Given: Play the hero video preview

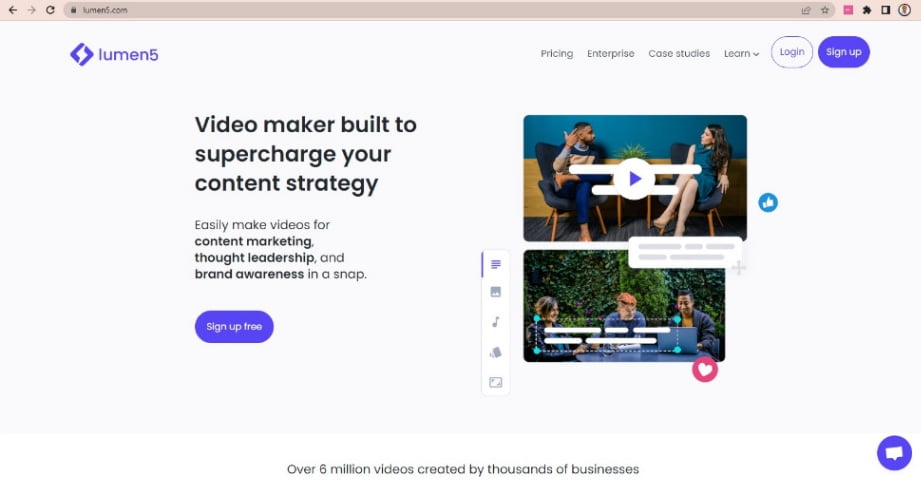Looking at the screenshot, I should click(x=634, y=179).
